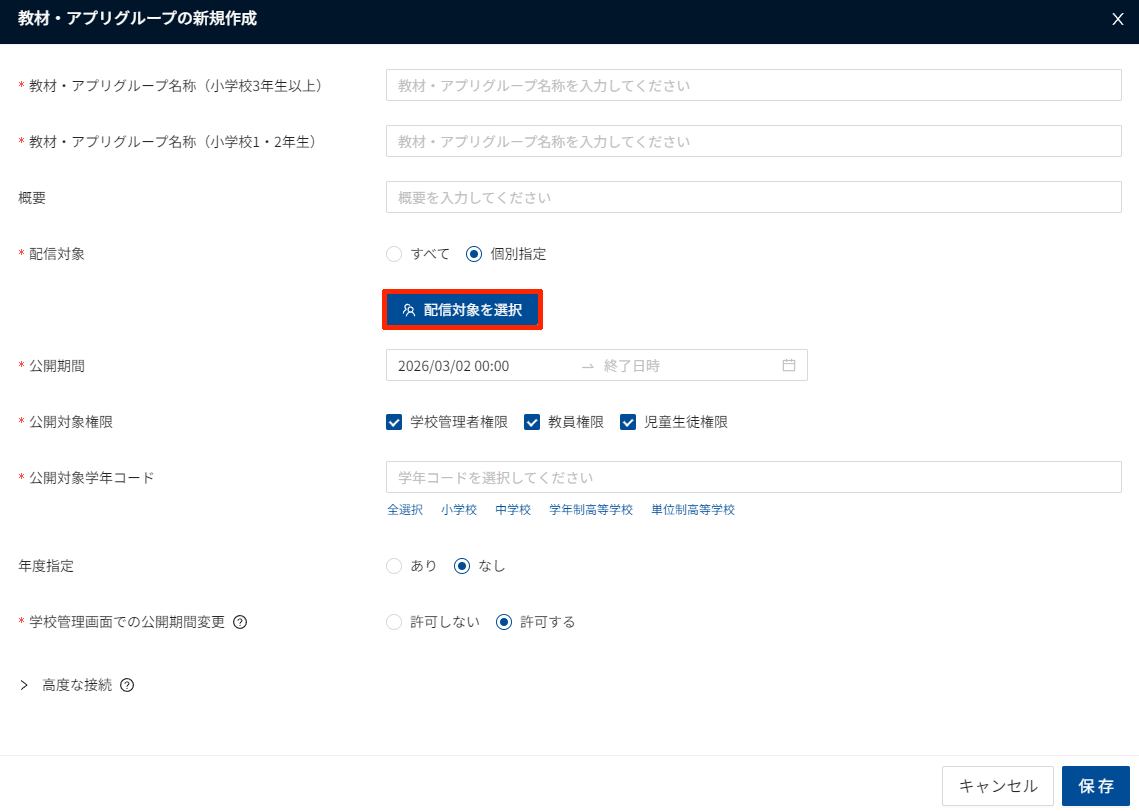Open the 公開対象学年コード dropdown
Viewport: 1139px width, 811px height.
[x=753, y=477]
